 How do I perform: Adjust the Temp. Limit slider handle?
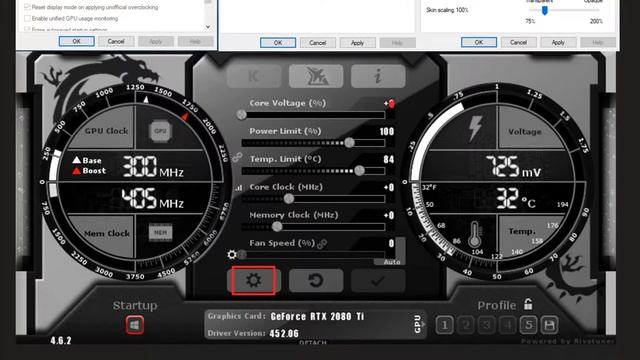(359, 171)
